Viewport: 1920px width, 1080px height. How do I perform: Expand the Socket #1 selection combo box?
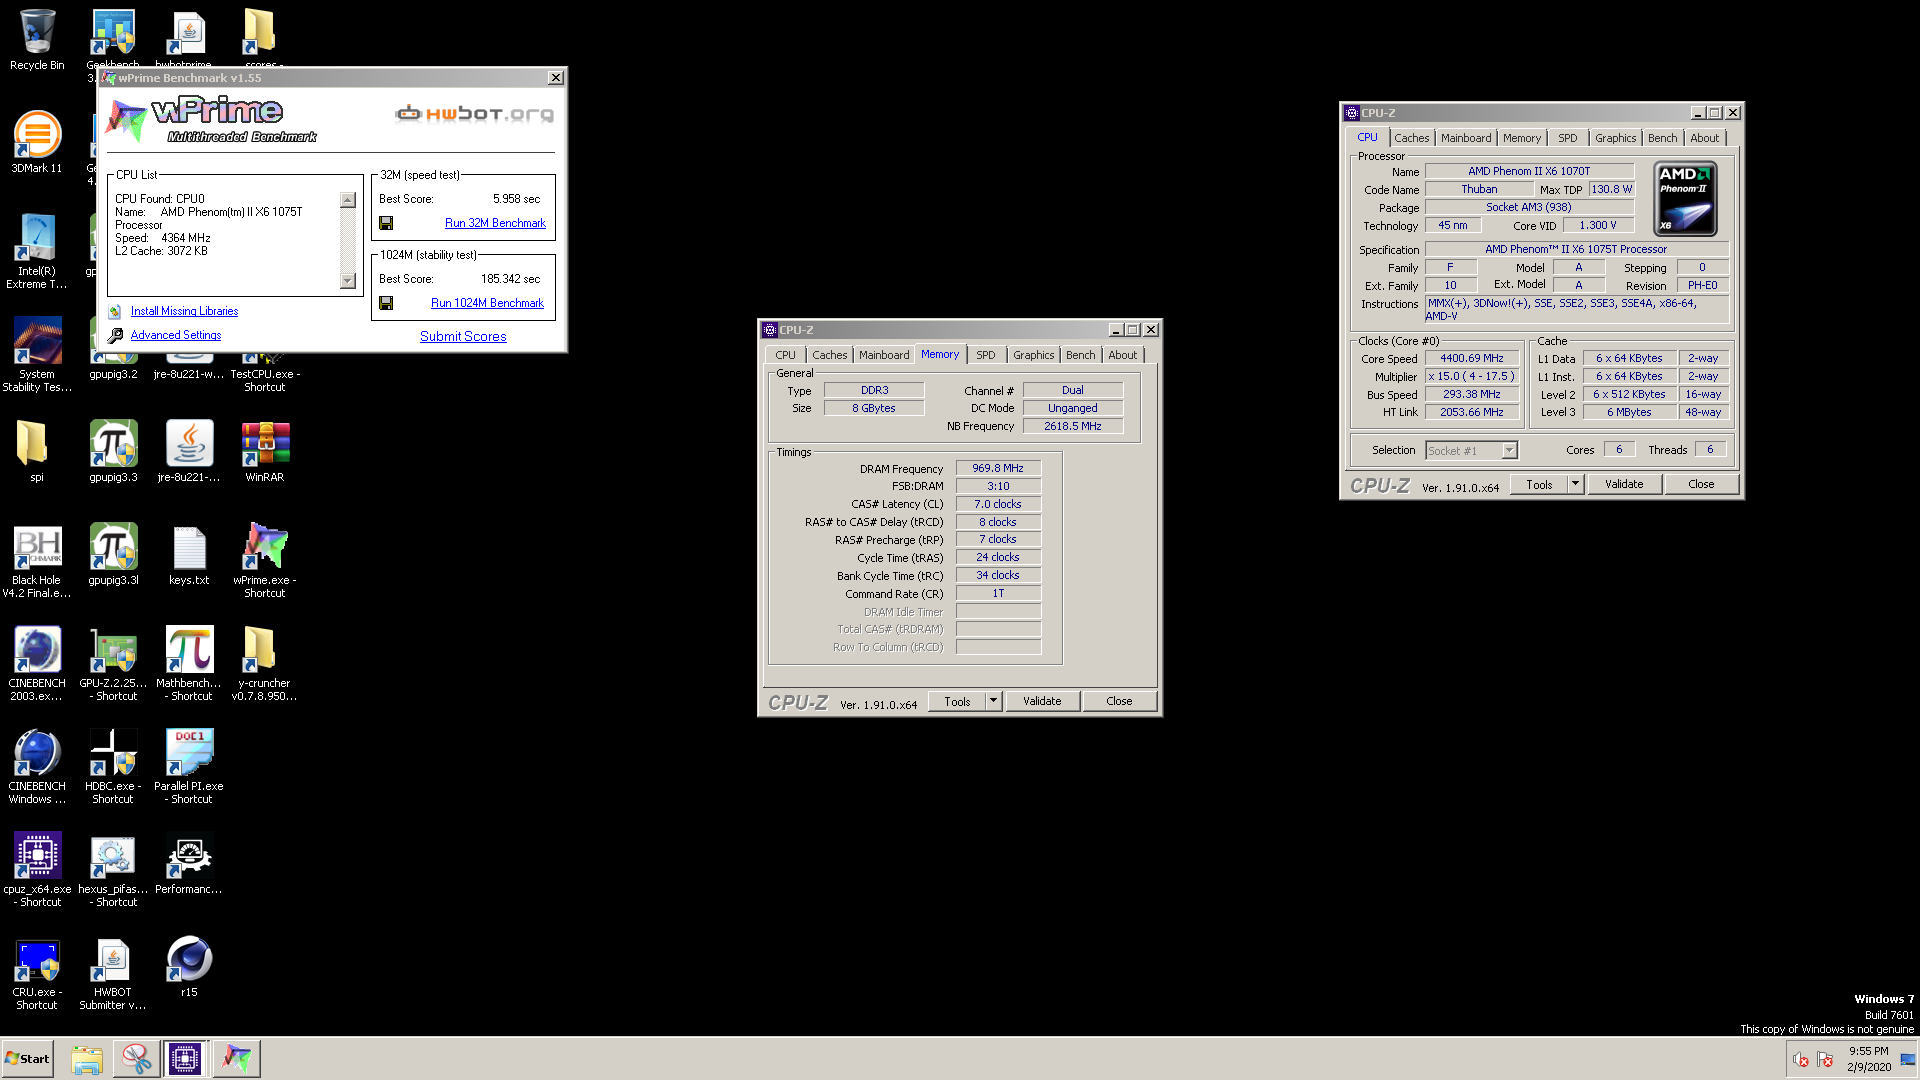[x=1509, y=451]
